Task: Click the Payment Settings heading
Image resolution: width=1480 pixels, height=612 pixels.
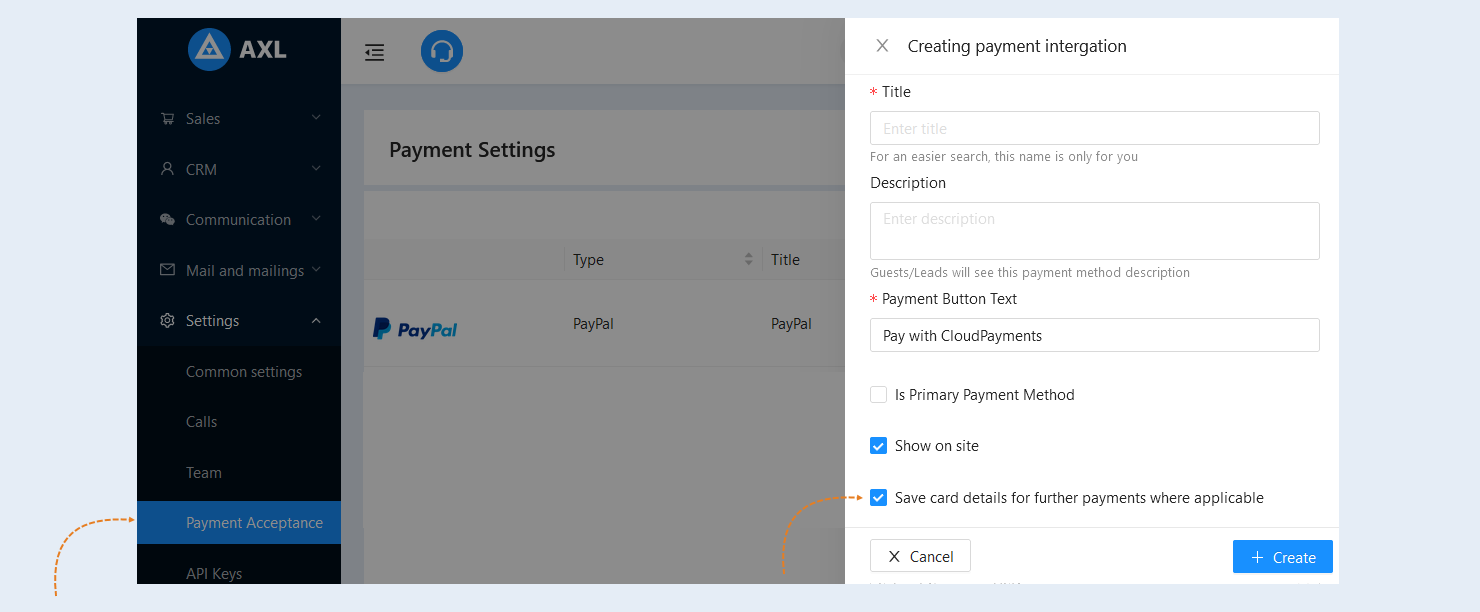Action: coord(472,150)
